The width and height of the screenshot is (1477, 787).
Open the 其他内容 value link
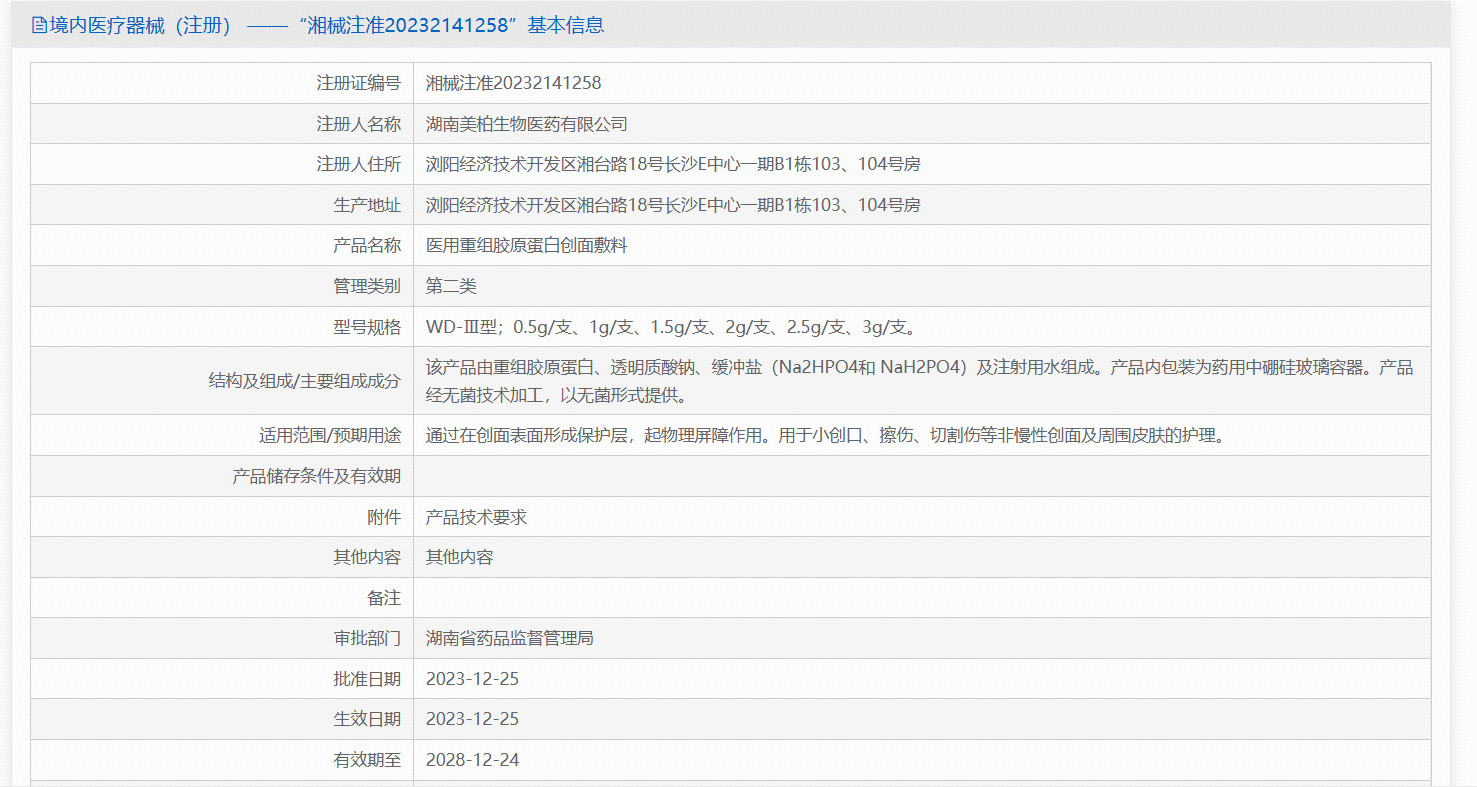click(459, 557)
